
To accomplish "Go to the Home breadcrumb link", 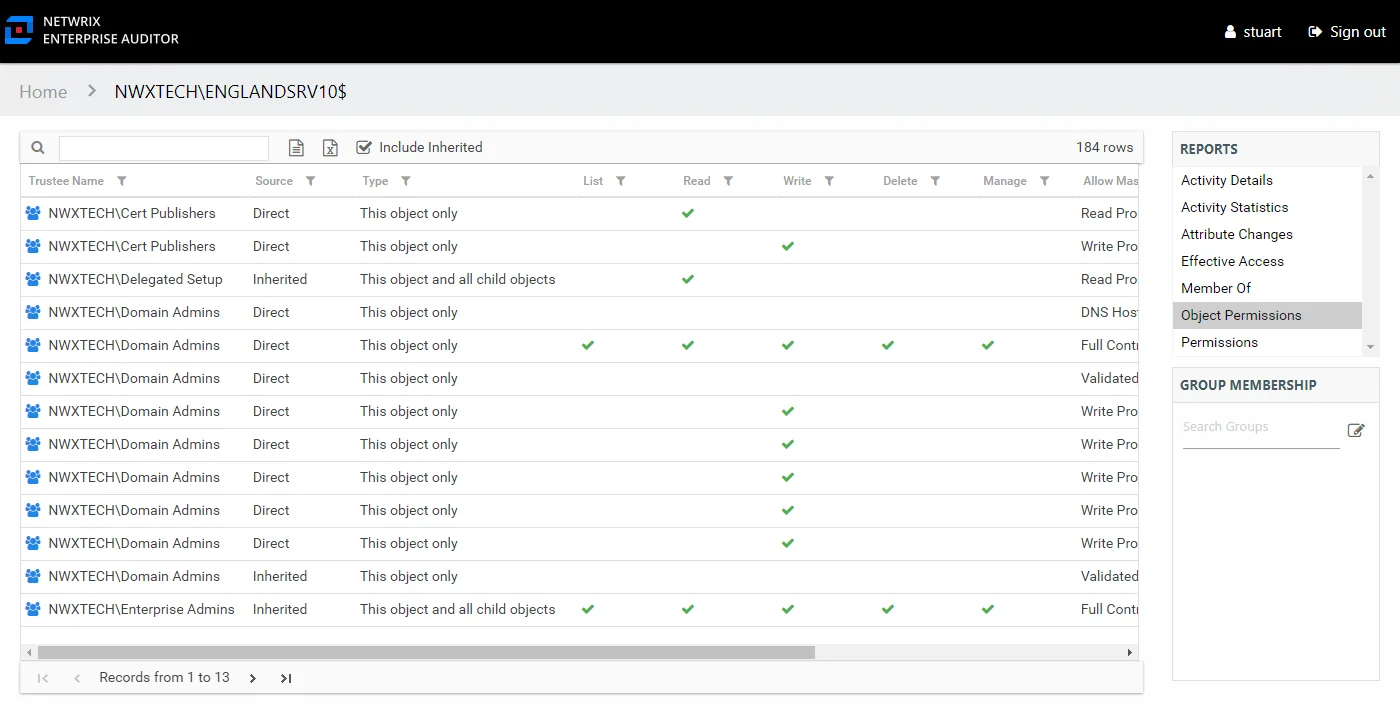I will (x=43, y=92).
